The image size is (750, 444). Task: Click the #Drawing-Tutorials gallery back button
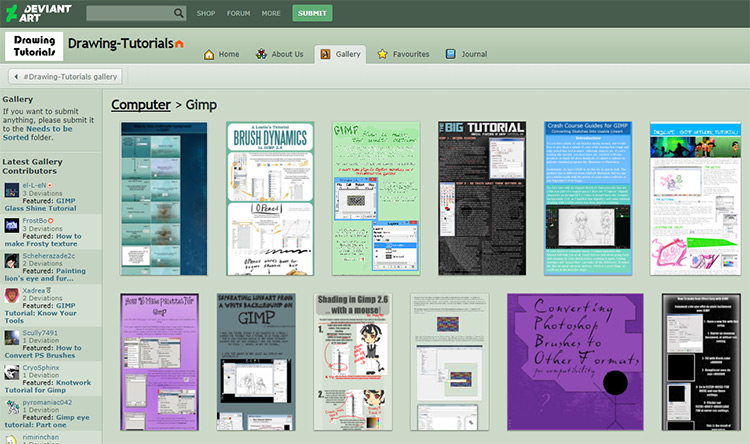[x=65, y=77]
